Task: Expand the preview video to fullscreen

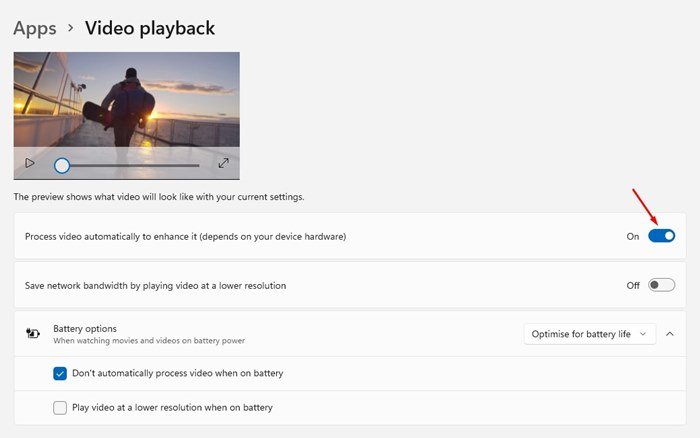Action: click(x=224, y=163)
